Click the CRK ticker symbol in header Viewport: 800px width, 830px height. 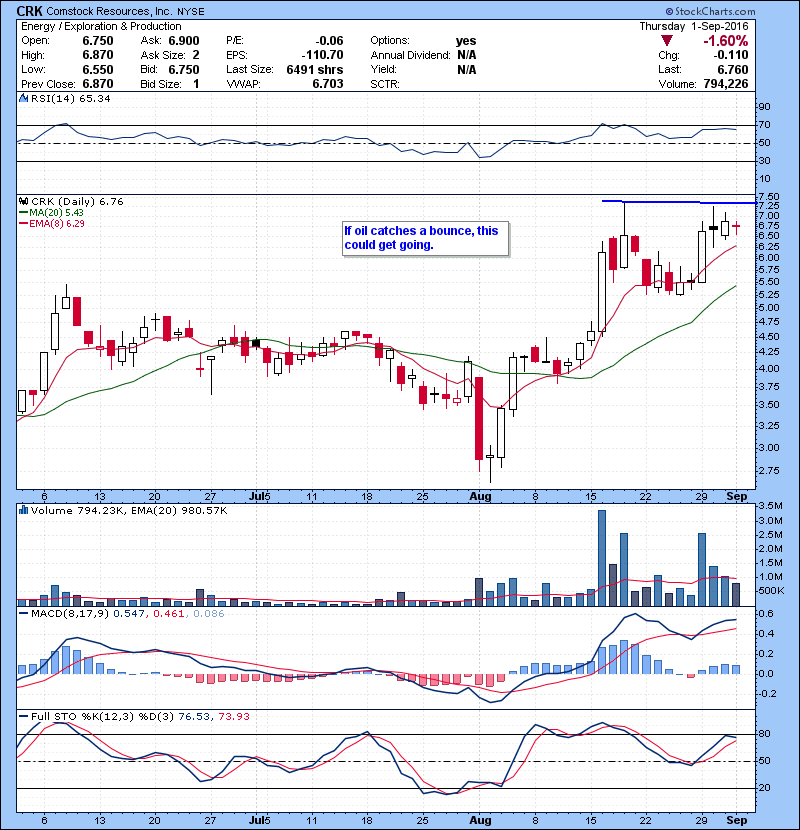pos(29,11)
